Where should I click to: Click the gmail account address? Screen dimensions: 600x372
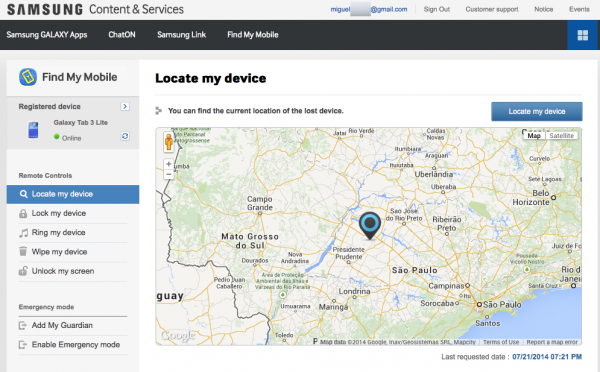[369, 9]
